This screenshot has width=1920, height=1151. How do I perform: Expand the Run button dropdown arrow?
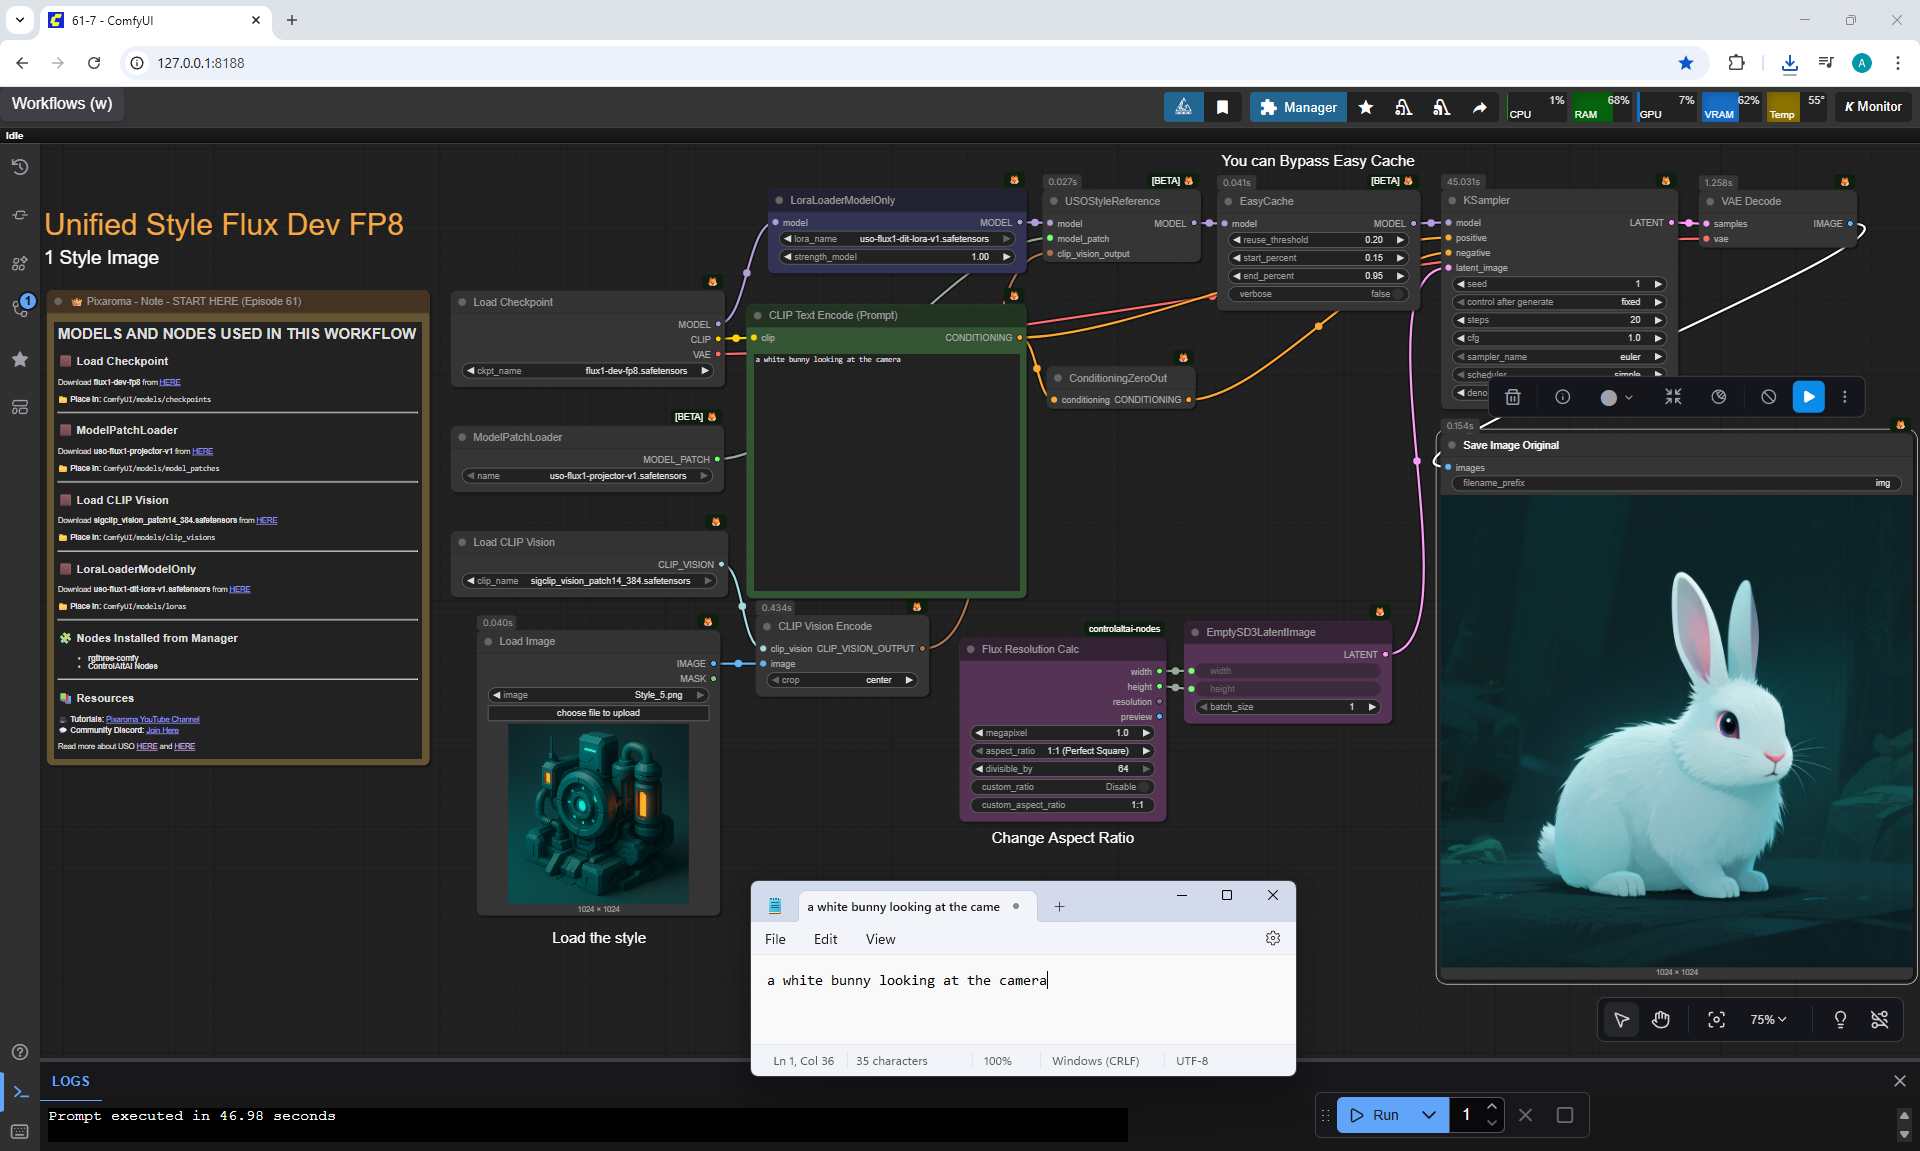[x=1429, y=1115]
